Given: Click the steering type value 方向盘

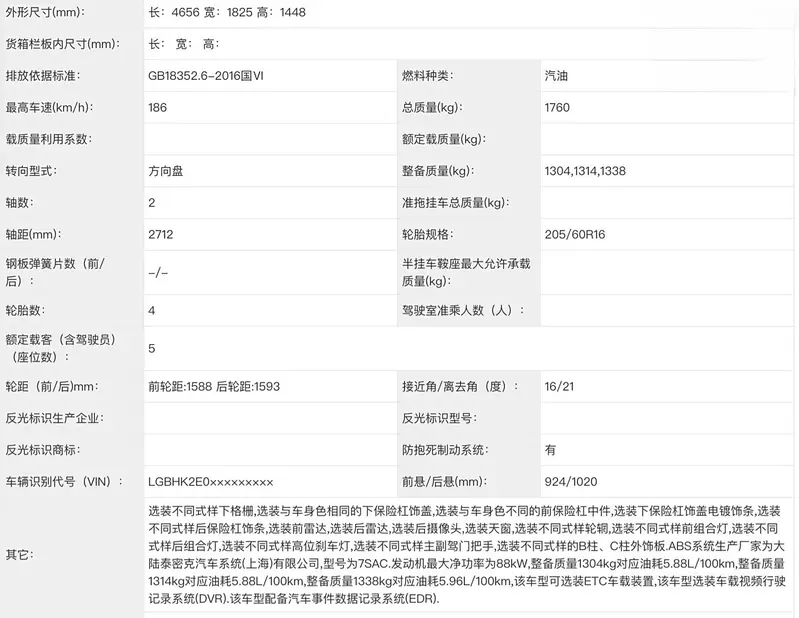Looking at the screenshot, I should 166,171.
